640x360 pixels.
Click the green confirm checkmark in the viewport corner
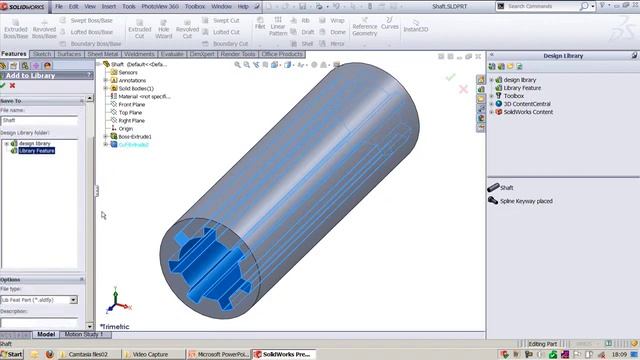click(x=451, y=77)
